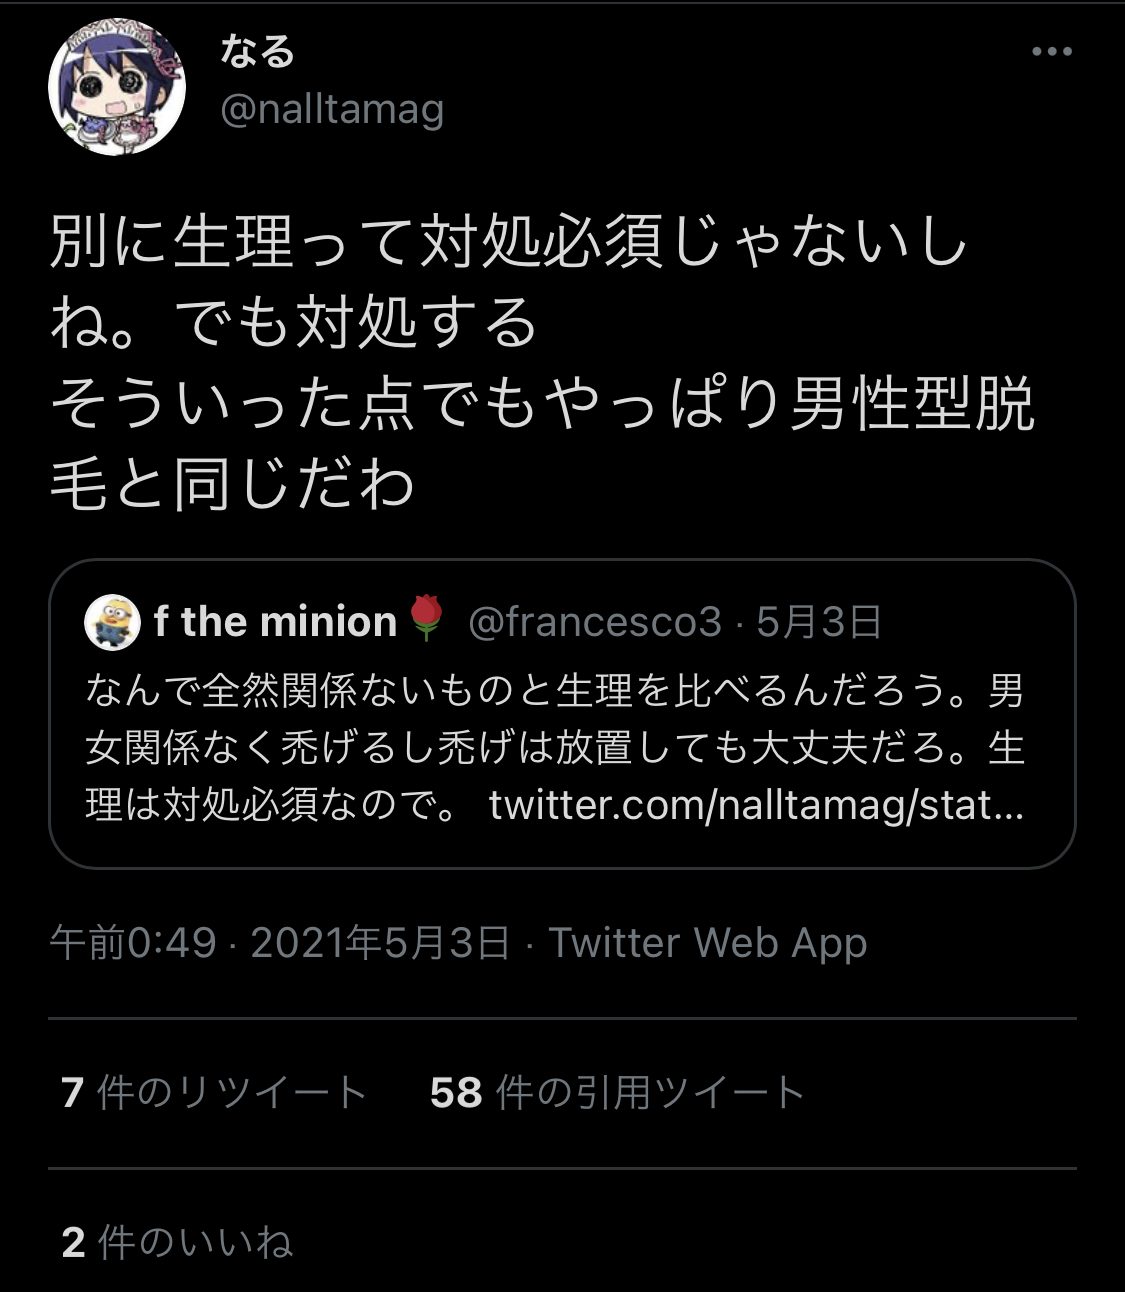Click the 午前0:49 time stamp

pos(133,943)
